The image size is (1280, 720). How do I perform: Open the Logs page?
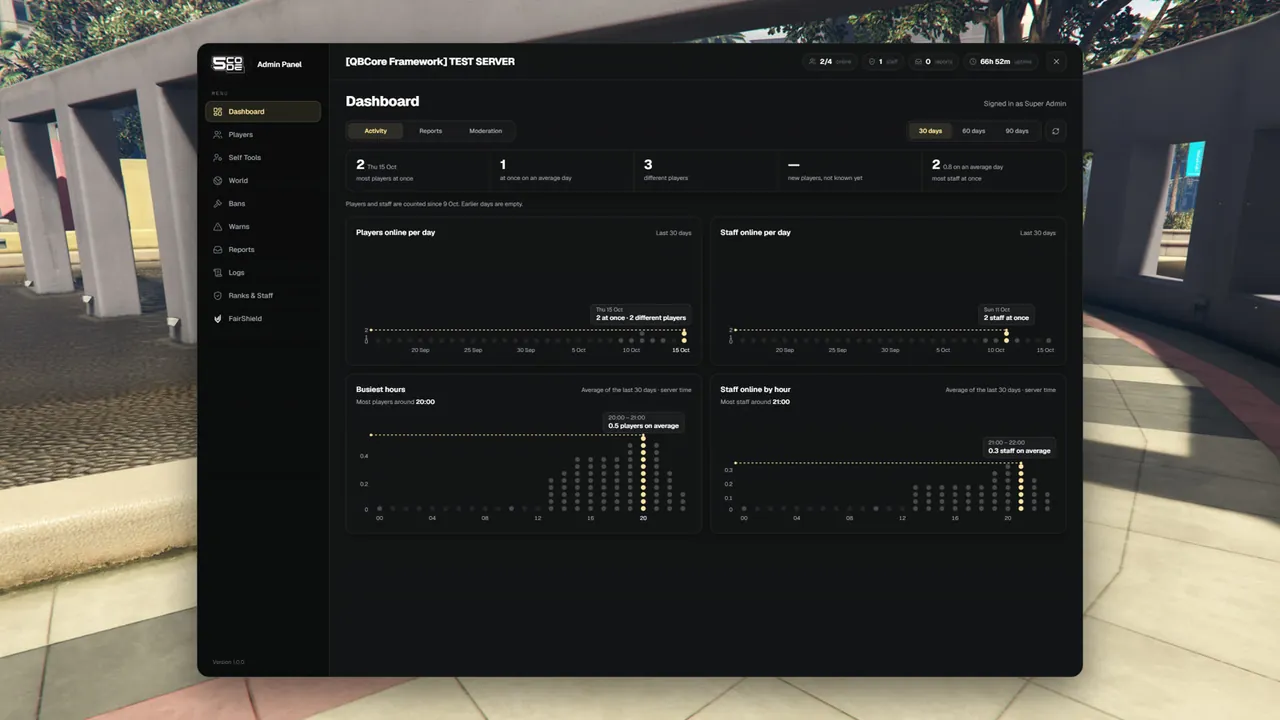point(263,273)
